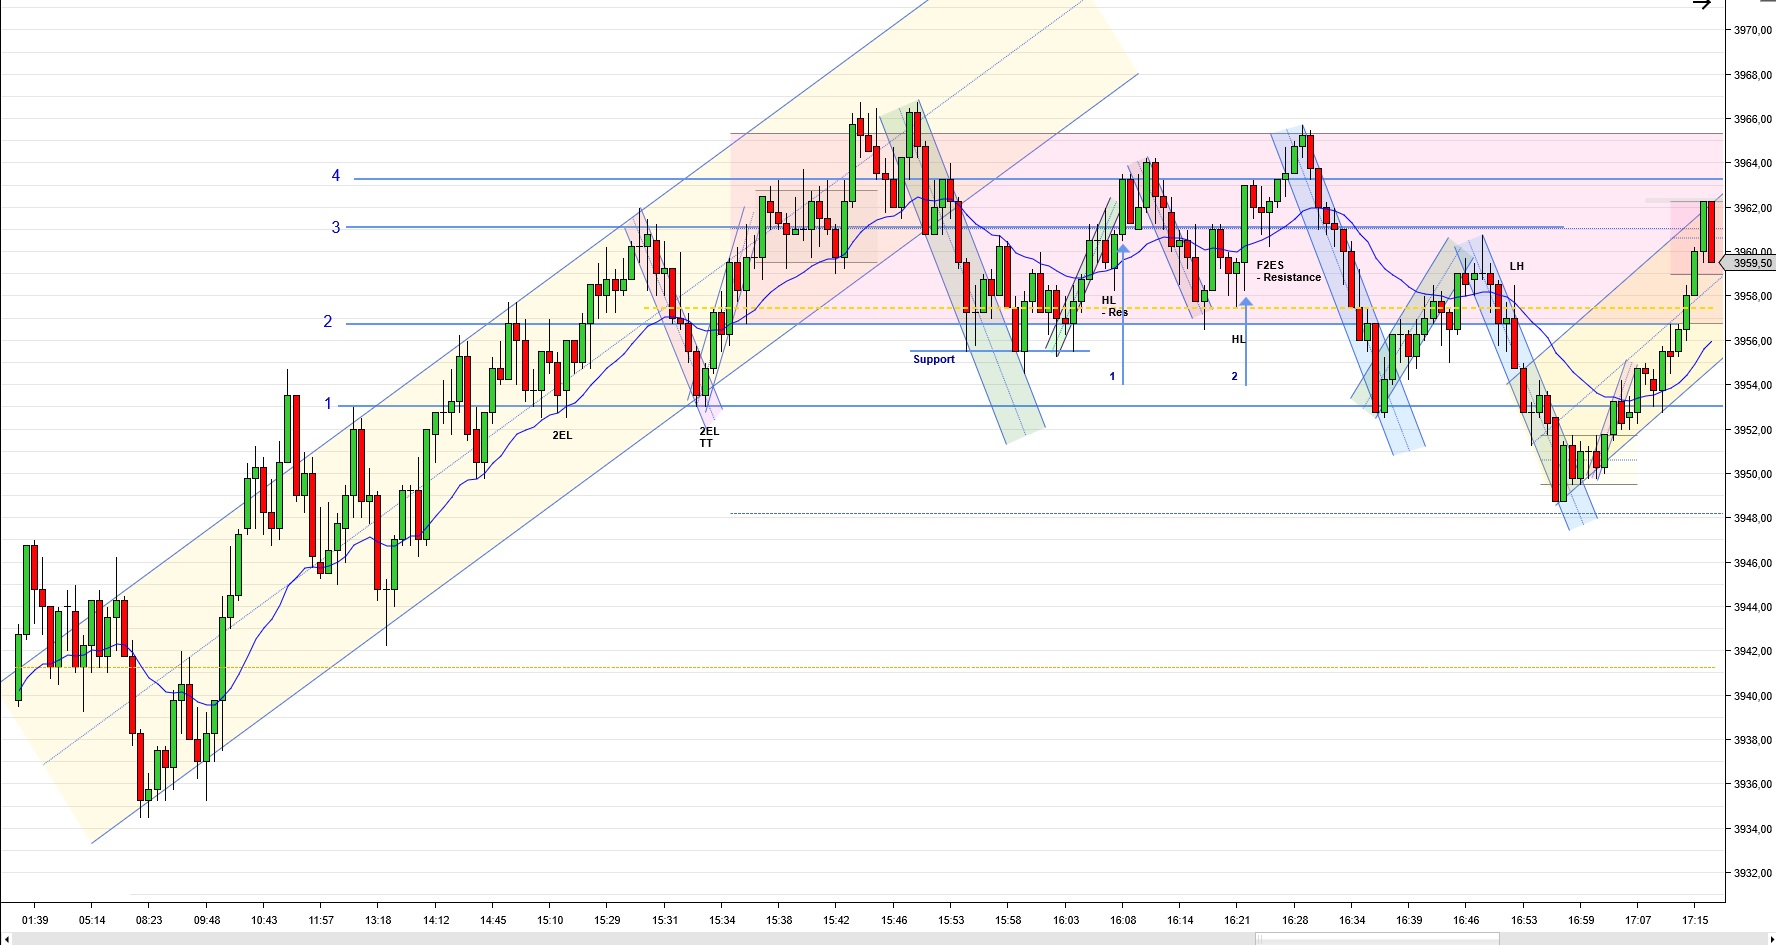Viewport: 1776px width, 945px height.
Task: Click the blue up-arrow marker numbered 2
Action: click(x=1246, y=300)
